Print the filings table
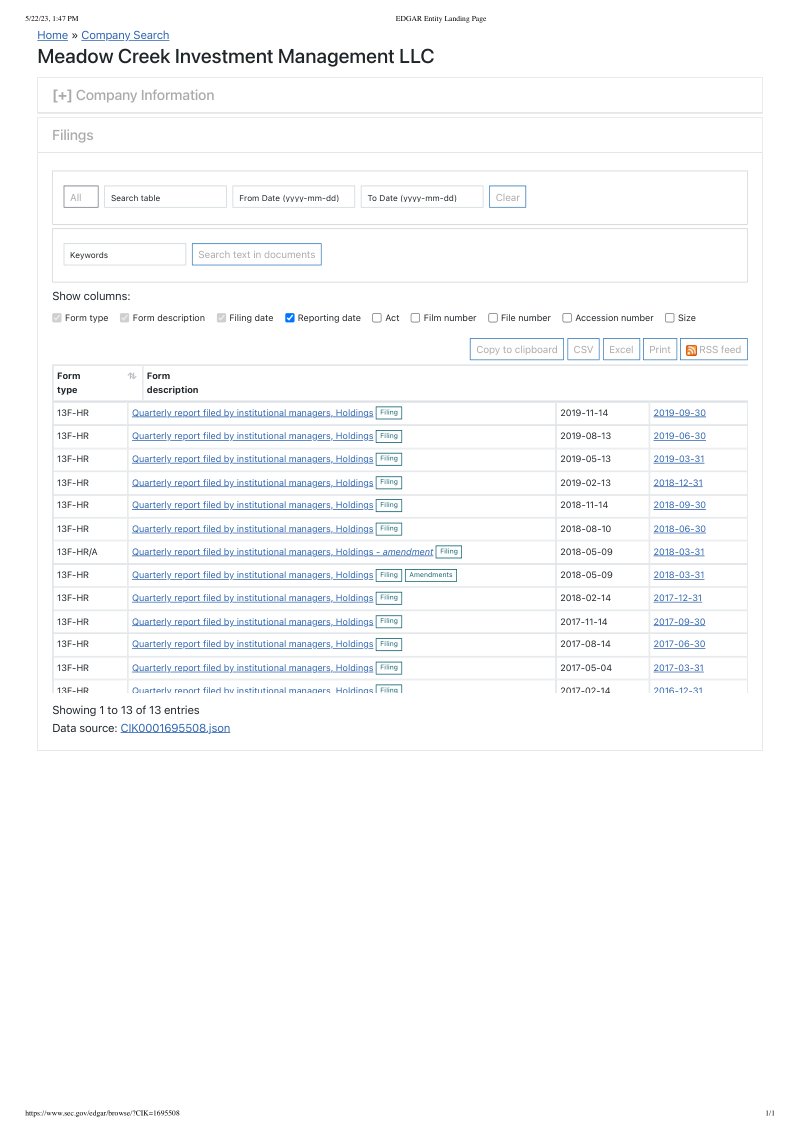The height and width of the screenshot is (1132, 800). [660, 349]
